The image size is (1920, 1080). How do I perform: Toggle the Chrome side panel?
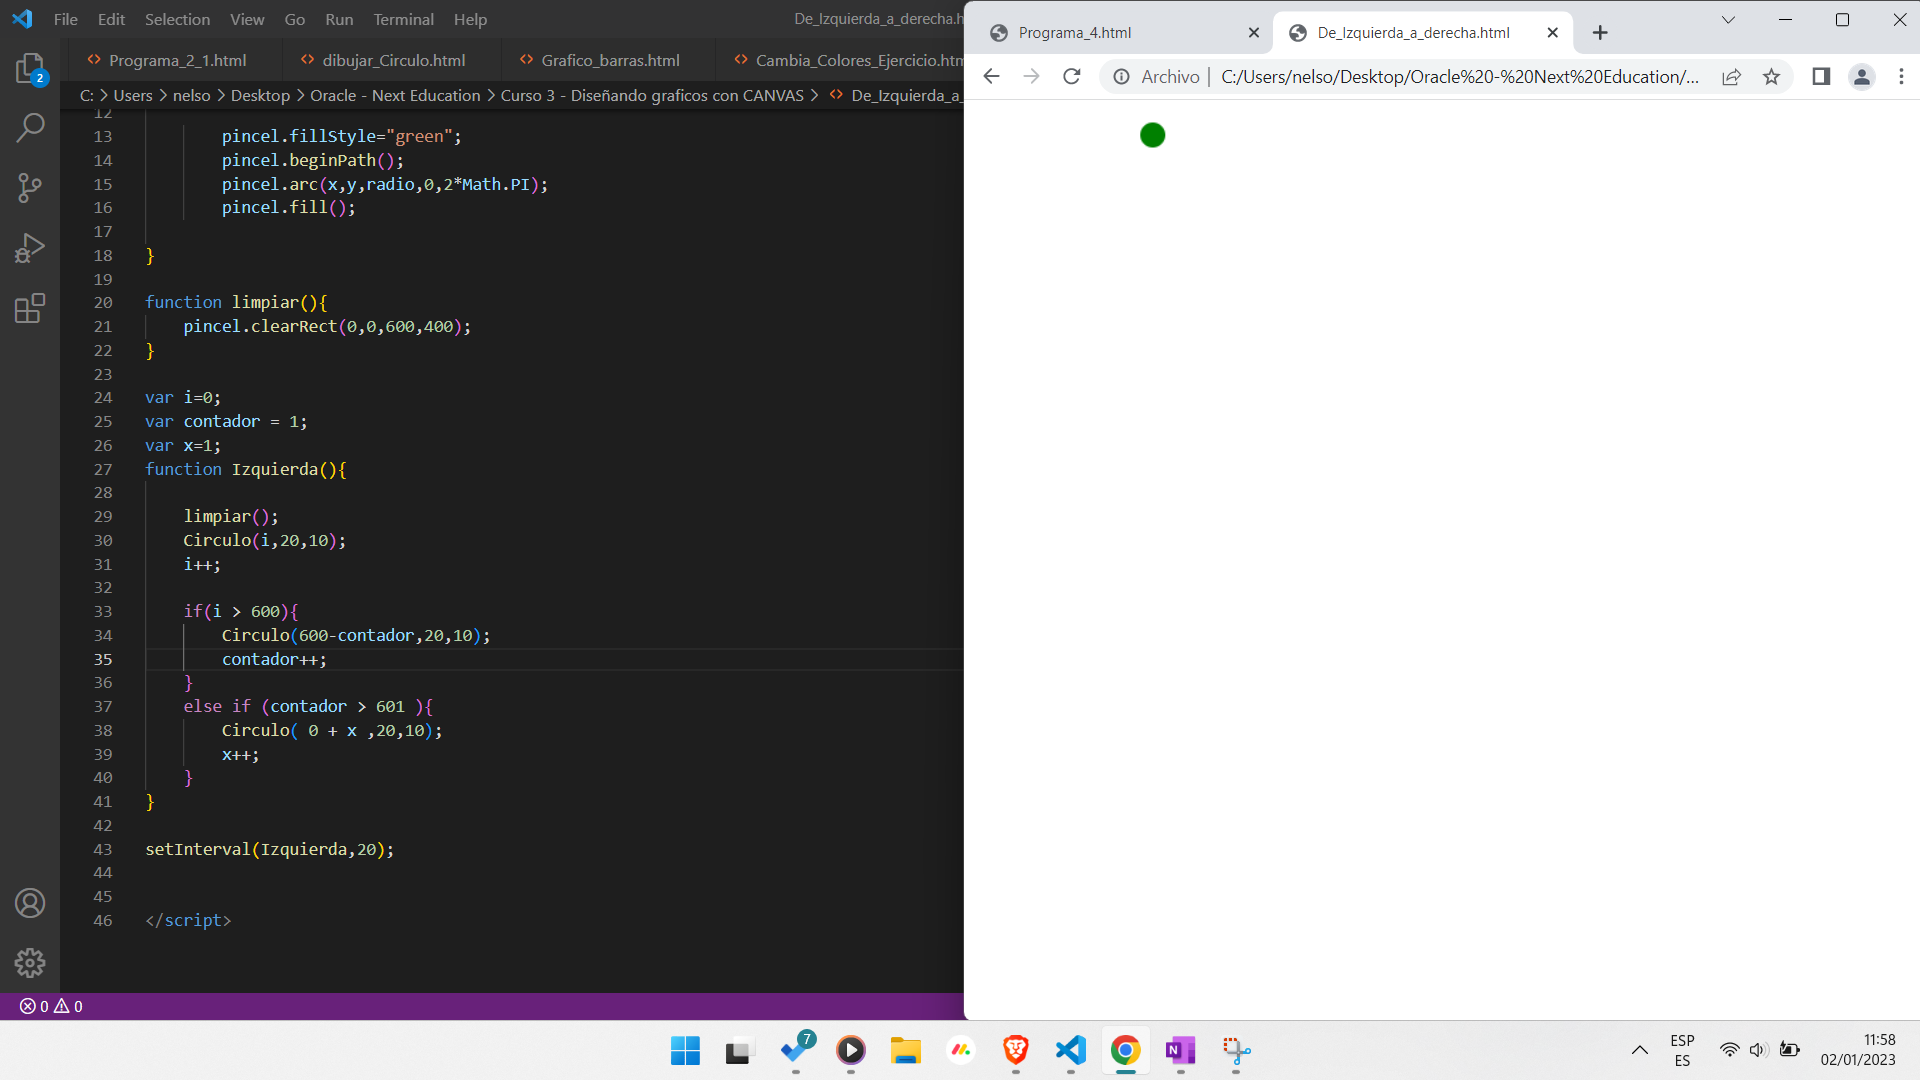[x=1821, y=77]
